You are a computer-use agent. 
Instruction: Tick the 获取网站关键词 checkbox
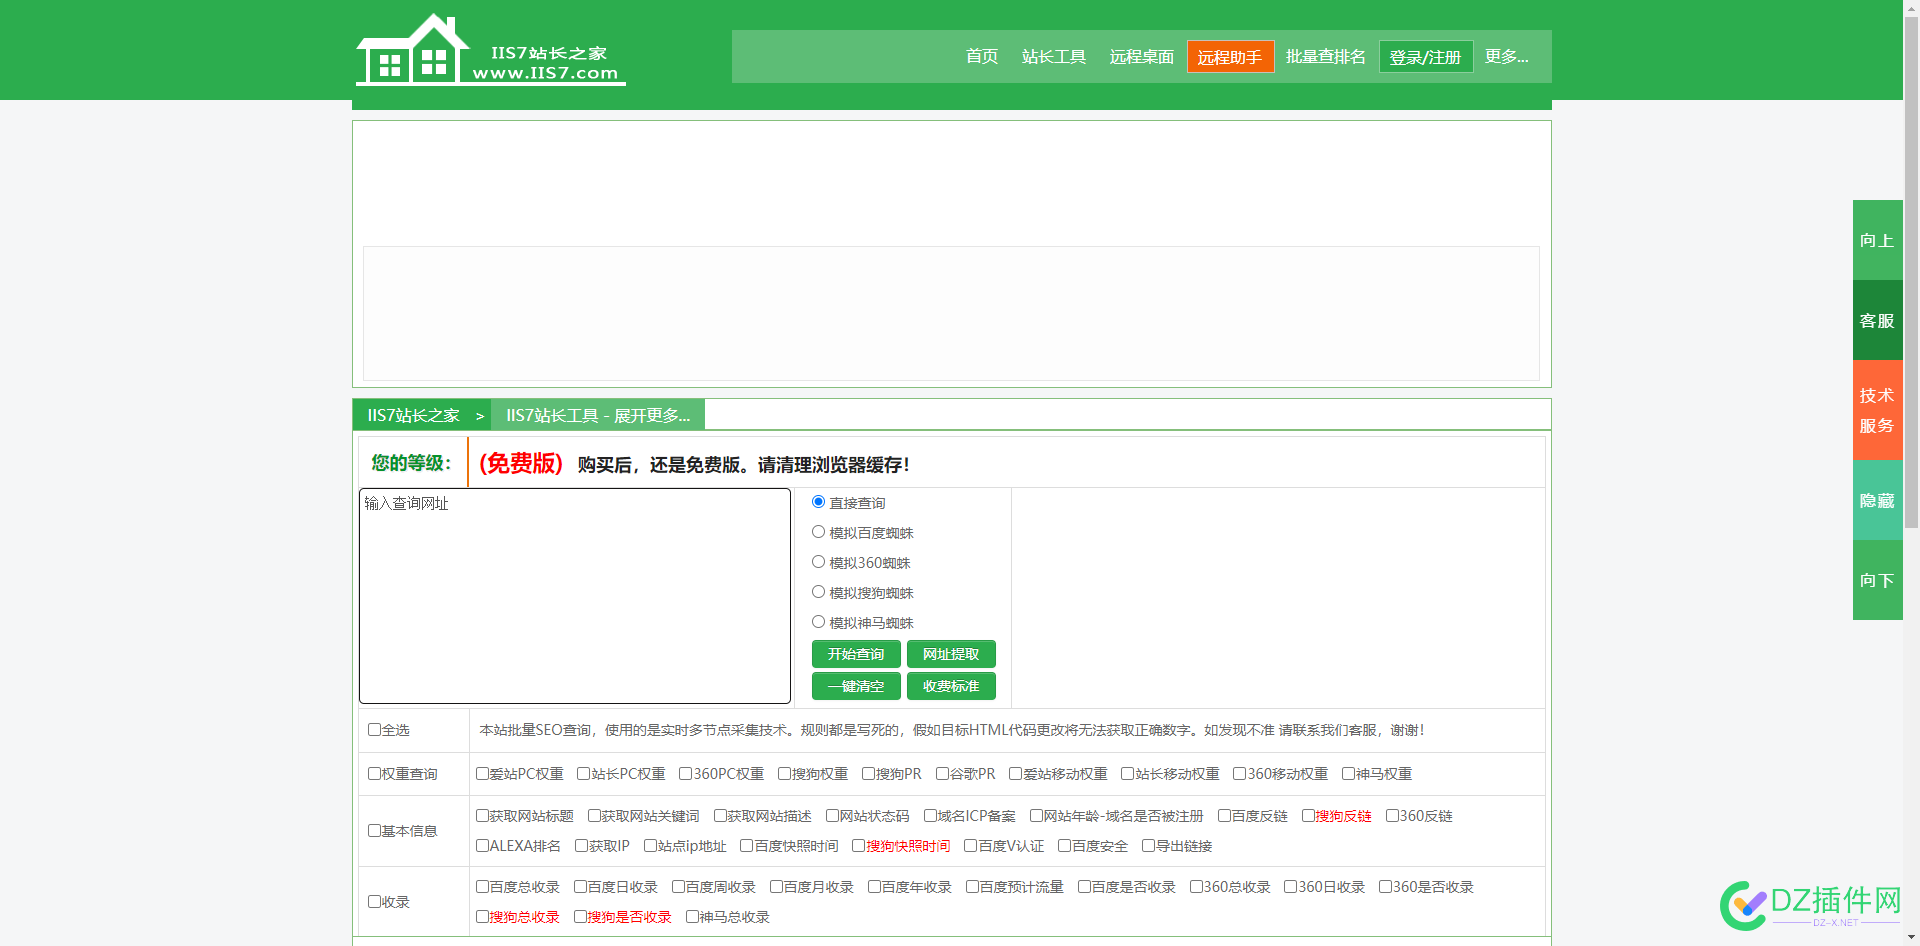(x=594, y=816)
